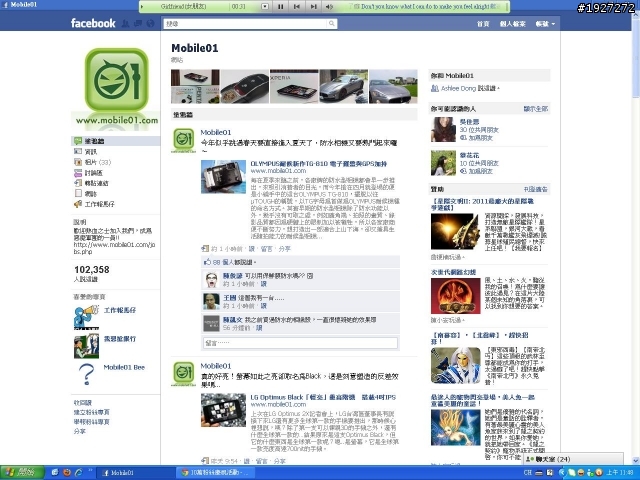640x480 pixels.
Task: Click the Mobile01 avatar on LG post
Action: [x=184, y=373]
